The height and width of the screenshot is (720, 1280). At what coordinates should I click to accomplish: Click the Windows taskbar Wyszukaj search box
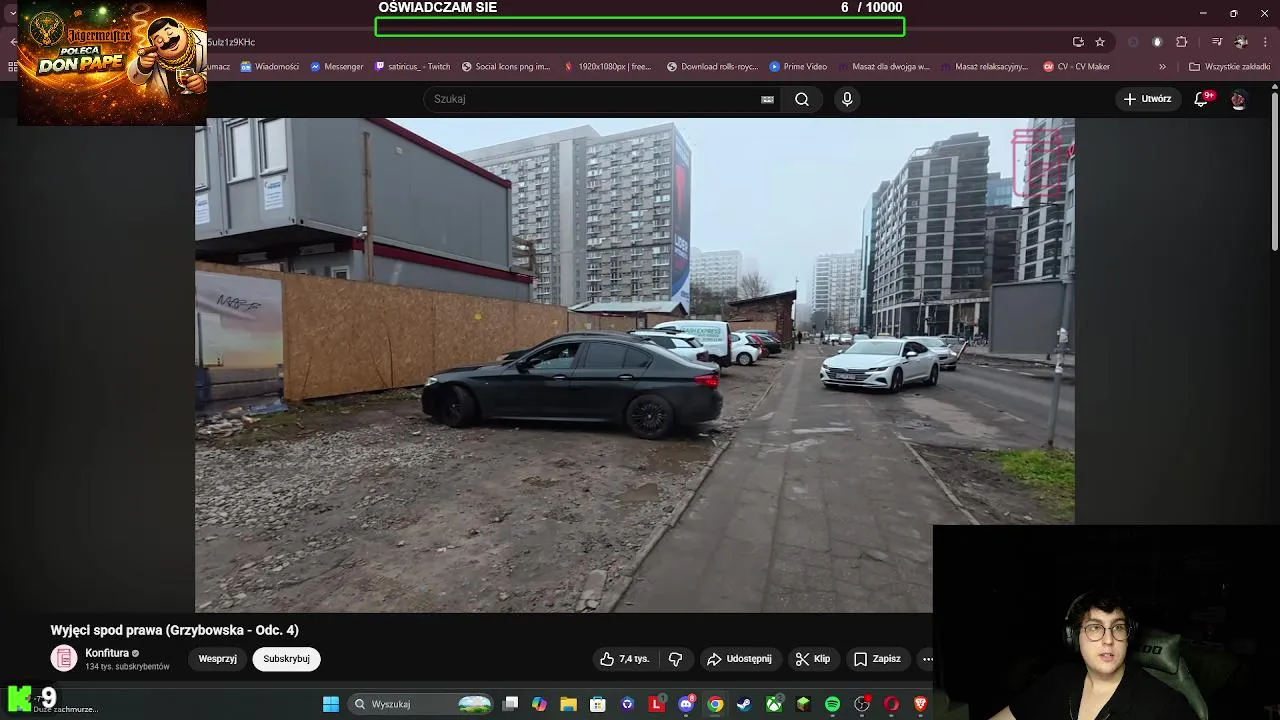(x=420, y=704)
